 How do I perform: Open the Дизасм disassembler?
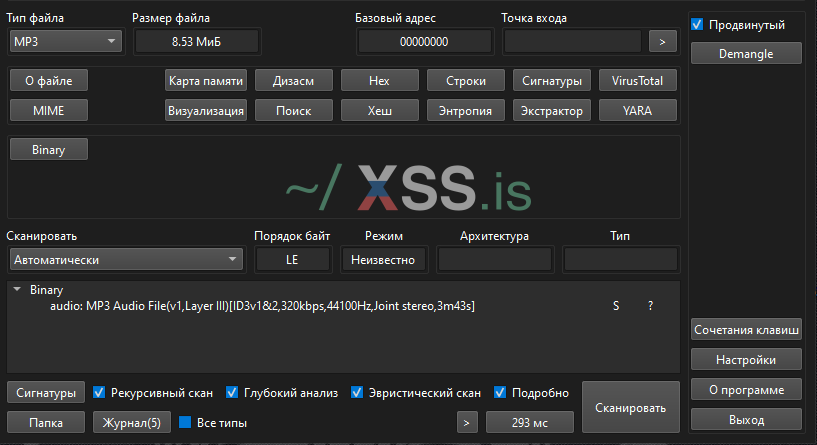coord(294,81)
